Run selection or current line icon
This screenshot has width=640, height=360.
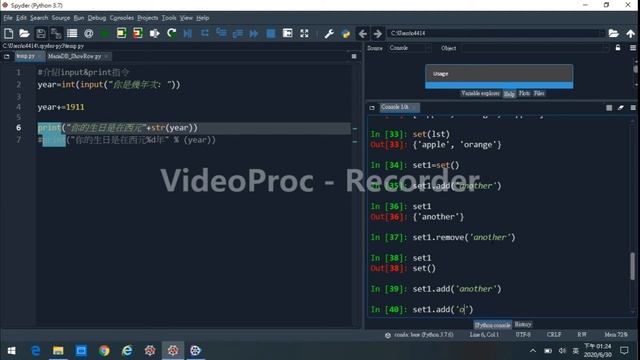point(154,33)
